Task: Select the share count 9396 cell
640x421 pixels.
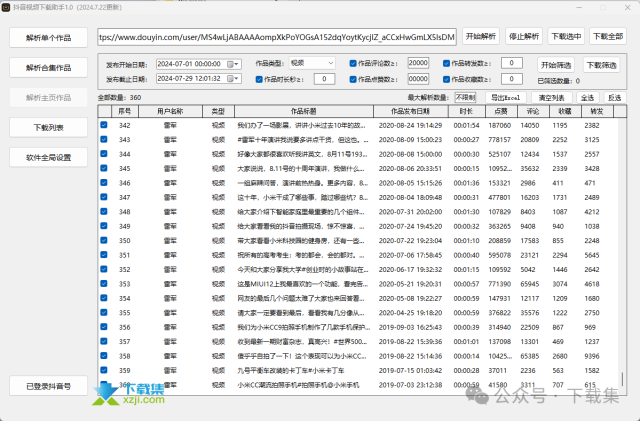Action: [x=591, y=356]
